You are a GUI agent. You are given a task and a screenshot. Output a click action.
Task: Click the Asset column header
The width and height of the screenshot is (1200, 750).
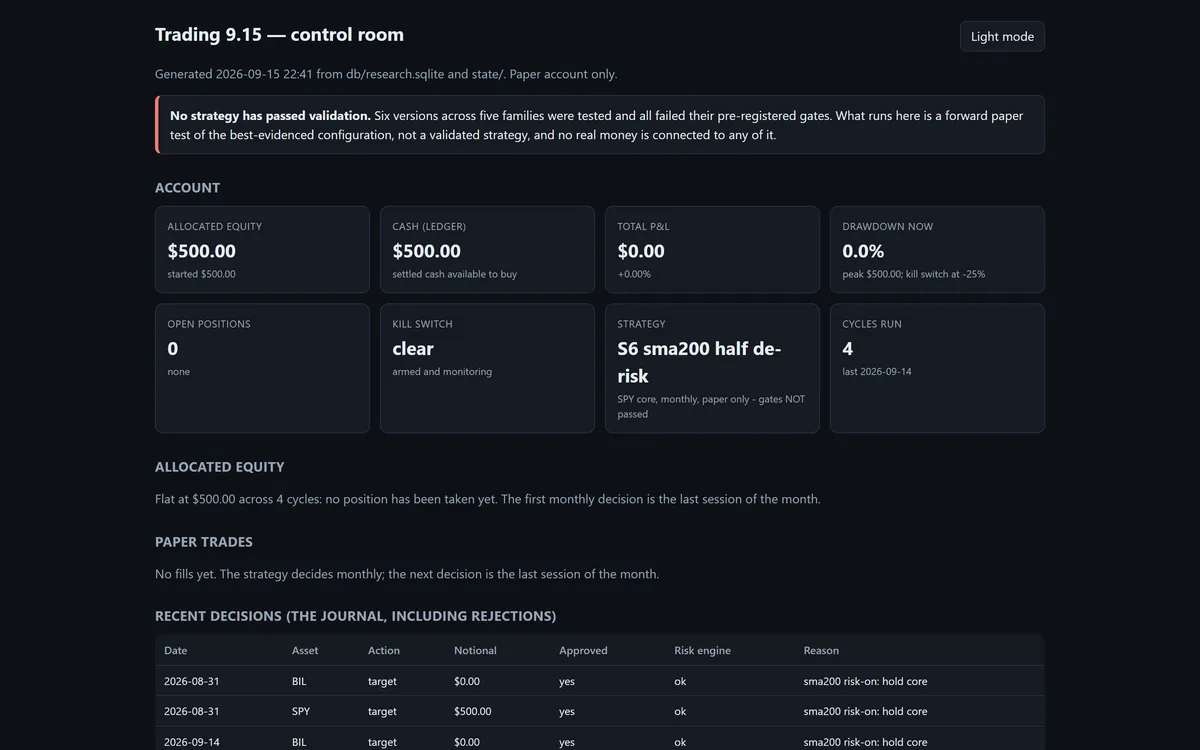(305, 650)
